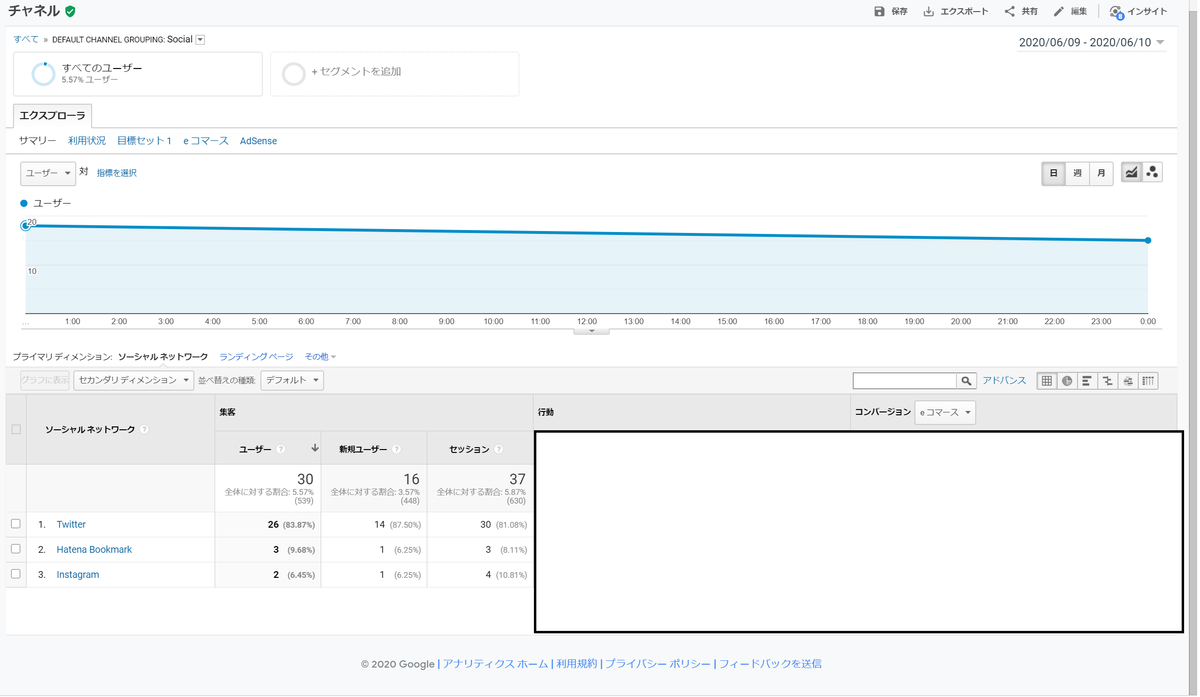Tick the select-all header checkbox
The height and width of the screenshot is (697, 1200).
[x=16, y=429]
